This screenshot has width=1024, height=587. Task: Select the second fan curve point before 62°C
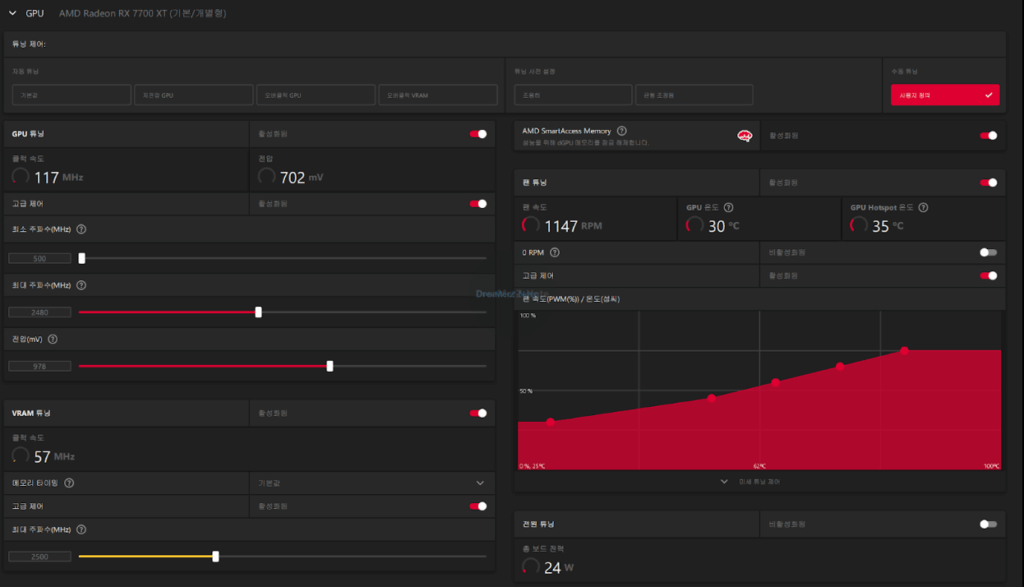[x=711, y=398]
